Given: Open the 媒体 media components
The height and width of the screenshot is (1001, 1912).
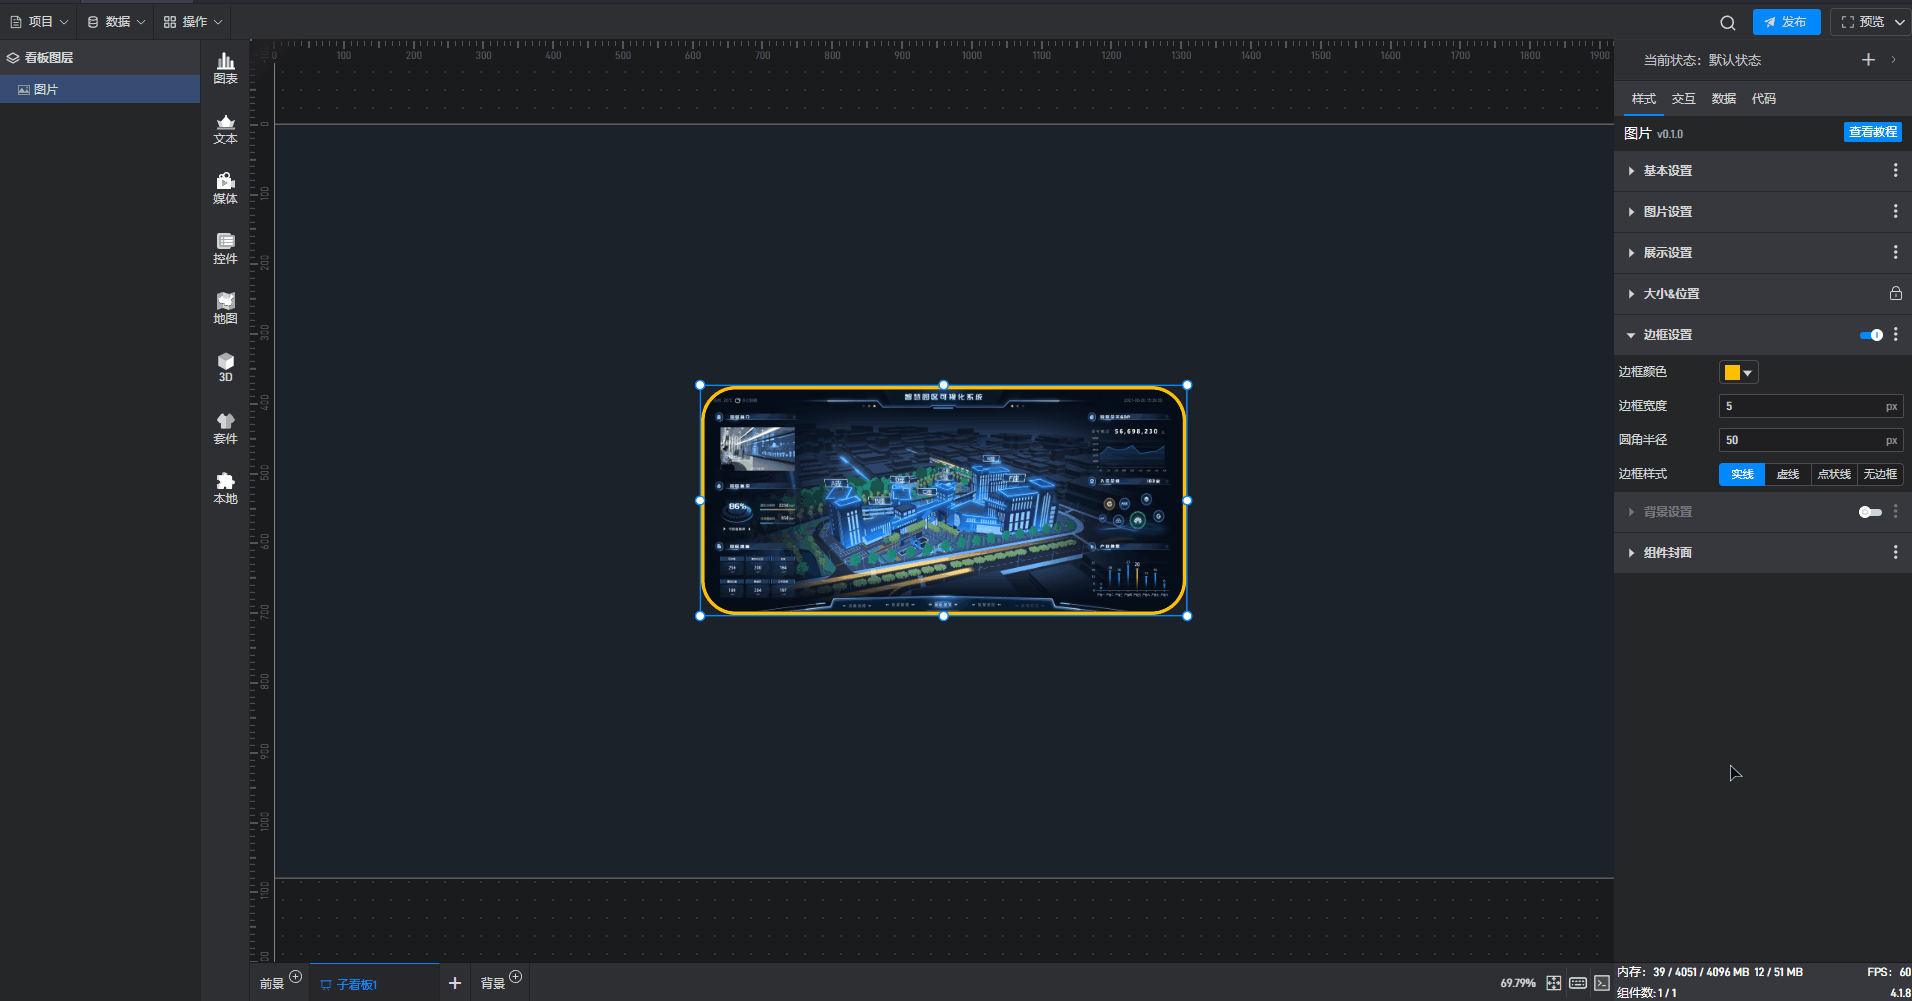Looking at the screenshot, I should 225,188.
